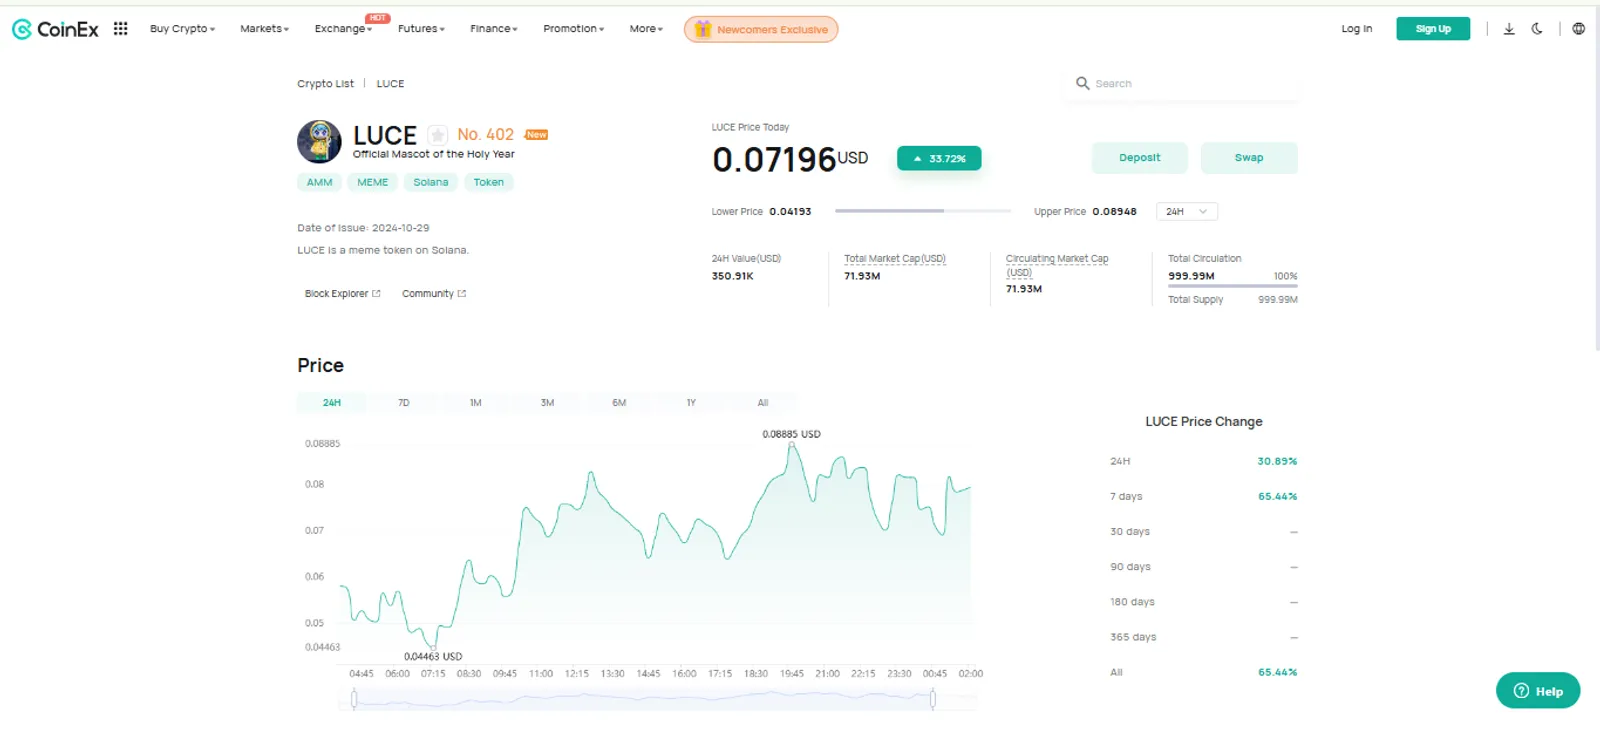Click the All 65.44% change value
1600x755 pixels.
click(1277, 672)
